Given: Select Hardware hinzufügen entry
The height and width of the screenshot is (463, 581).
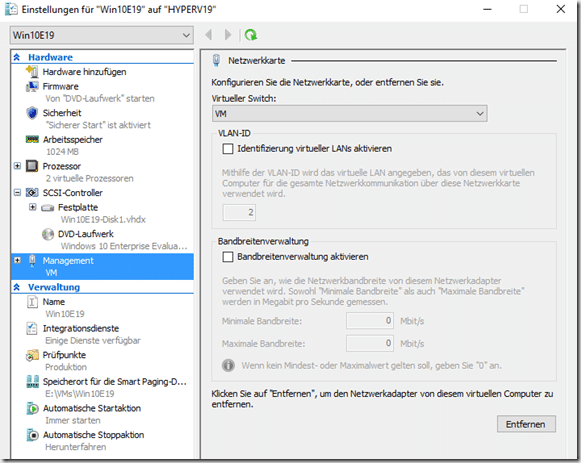Looking at the screenshot, I should tap(84, 72).
